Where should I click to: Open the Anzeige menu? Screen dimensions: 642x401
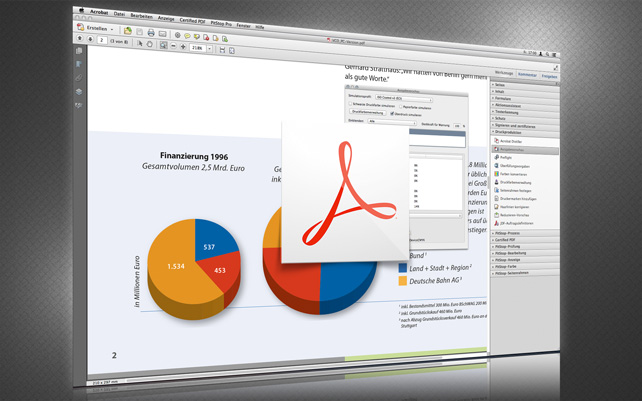[166, 18]
